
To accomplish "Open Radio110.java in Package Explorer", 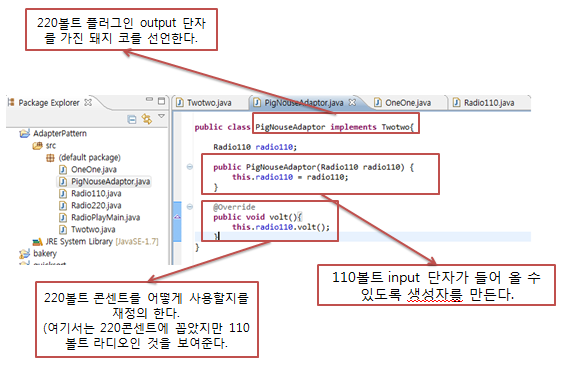I will click(x=96, y=193).
